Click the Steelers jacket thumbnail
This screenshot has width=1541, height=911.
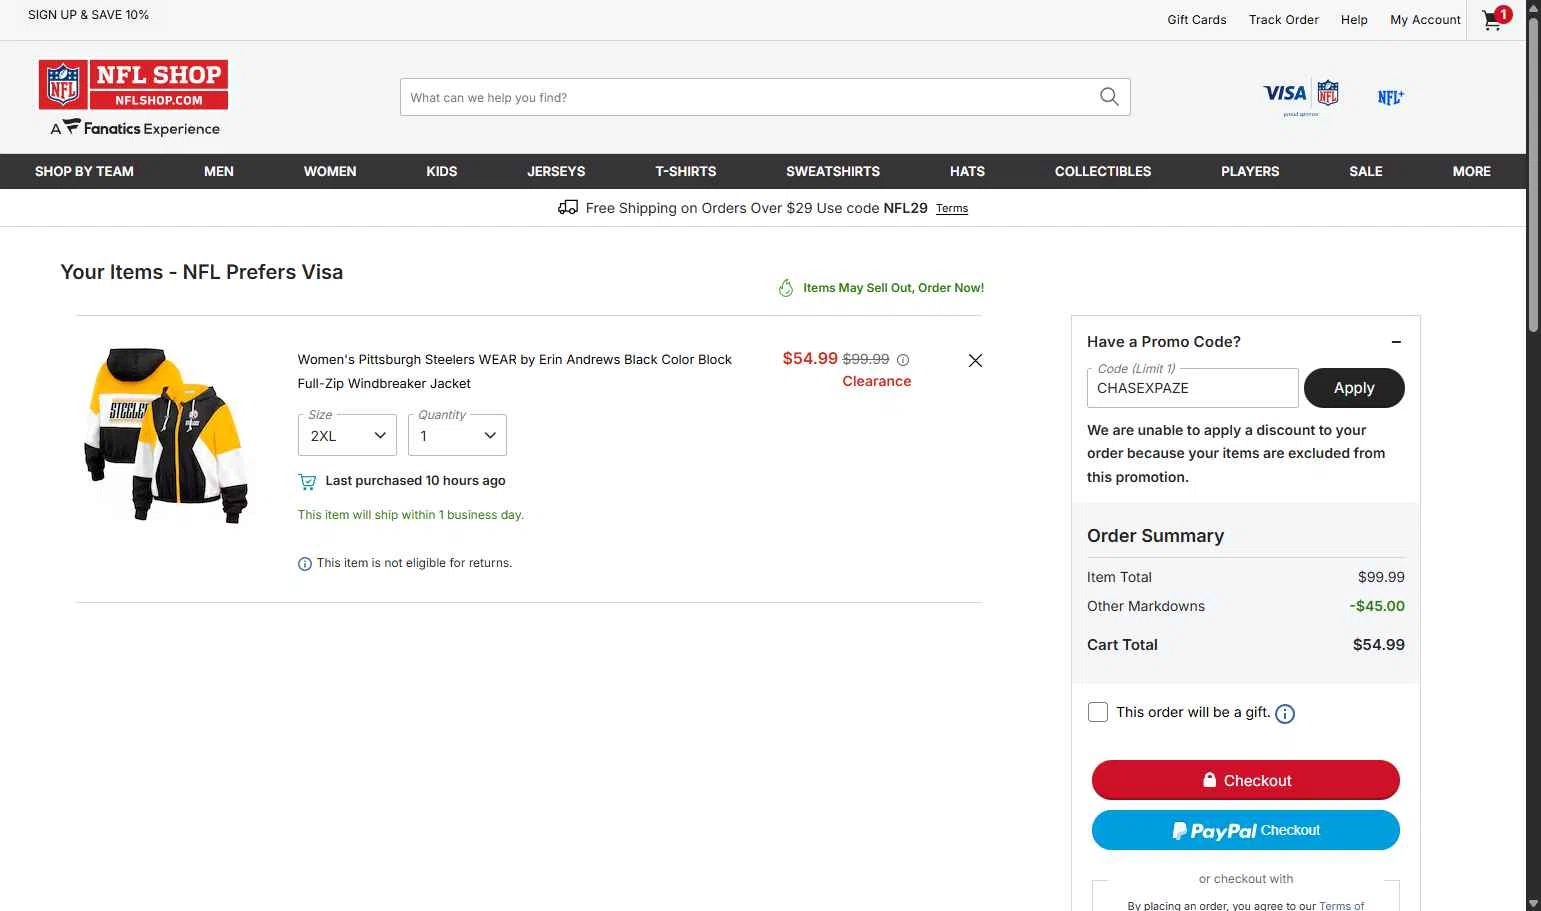pos(166,435)
